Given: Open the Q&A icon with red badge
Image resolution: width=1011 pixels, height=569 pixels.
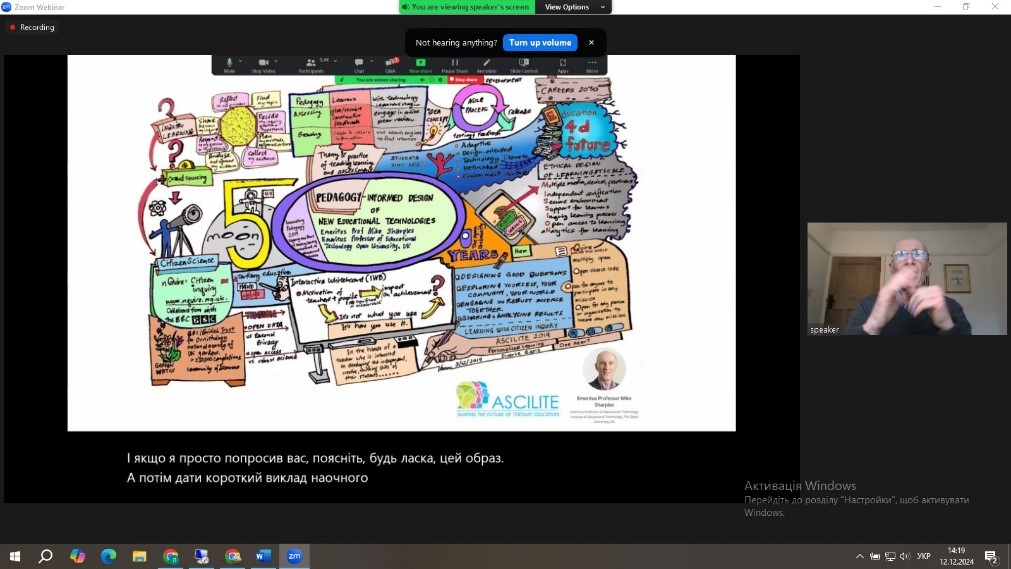Looking at the screenshot, I should (x=391, y=62).
